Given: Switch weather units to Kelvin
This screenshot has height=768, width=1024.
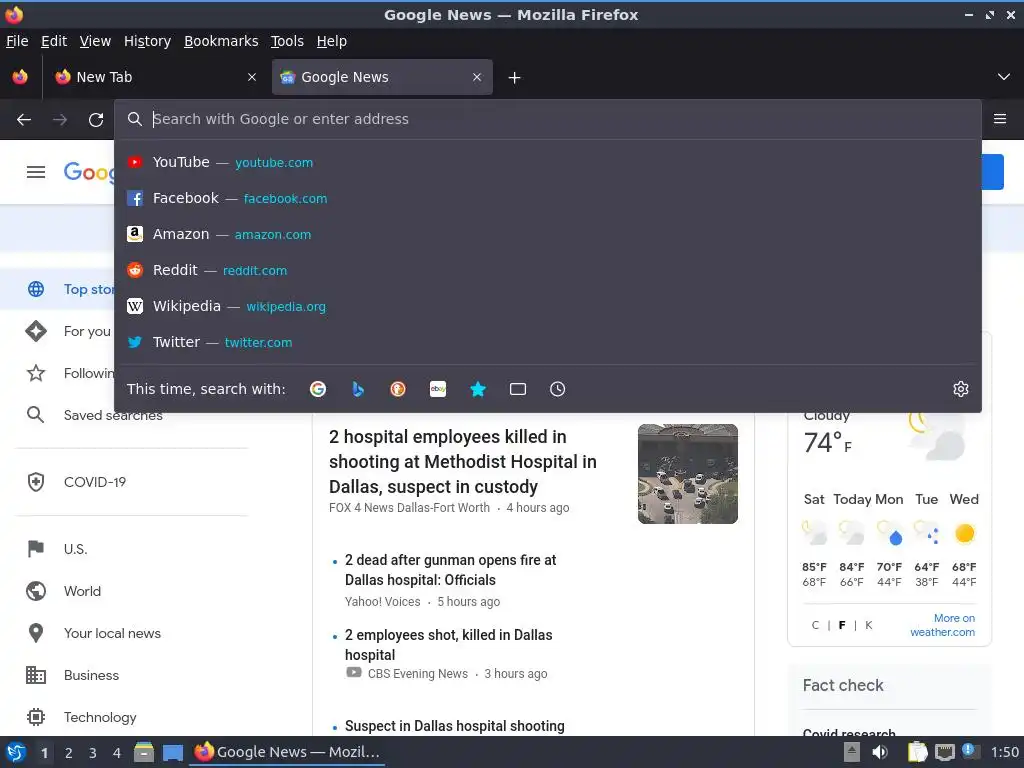Looking at the screenshot, I should pyautogui.click(x=869, y=625).
